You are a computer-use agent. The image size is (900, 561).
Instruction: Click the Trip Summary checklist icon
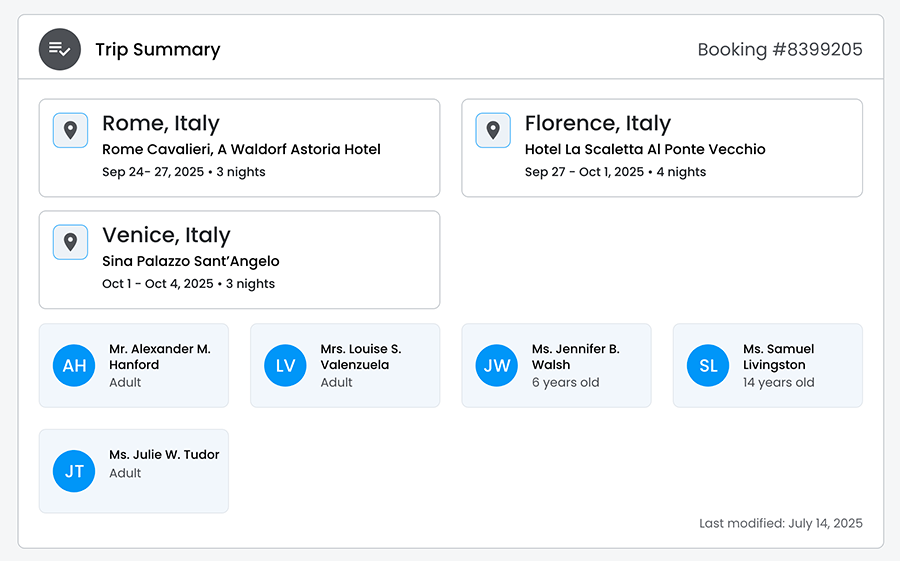coord(59,49)
